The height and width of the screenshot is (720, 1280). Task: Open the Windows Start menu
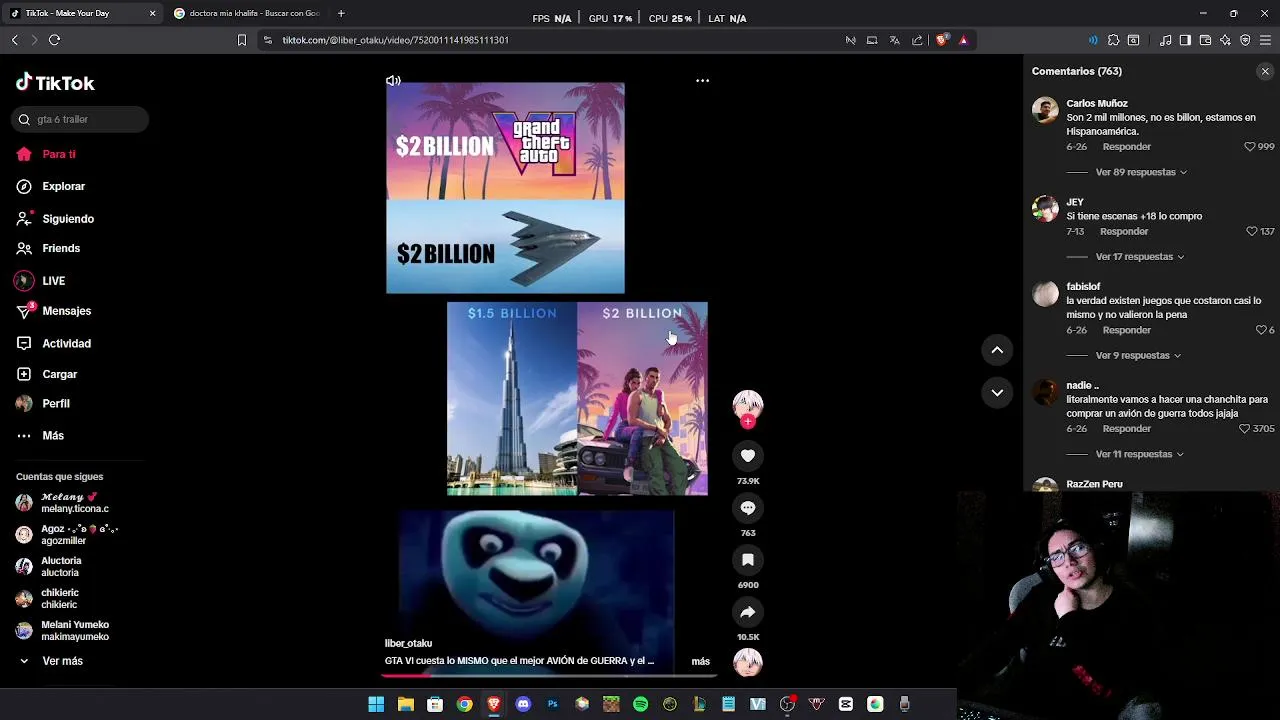(376, 705)
